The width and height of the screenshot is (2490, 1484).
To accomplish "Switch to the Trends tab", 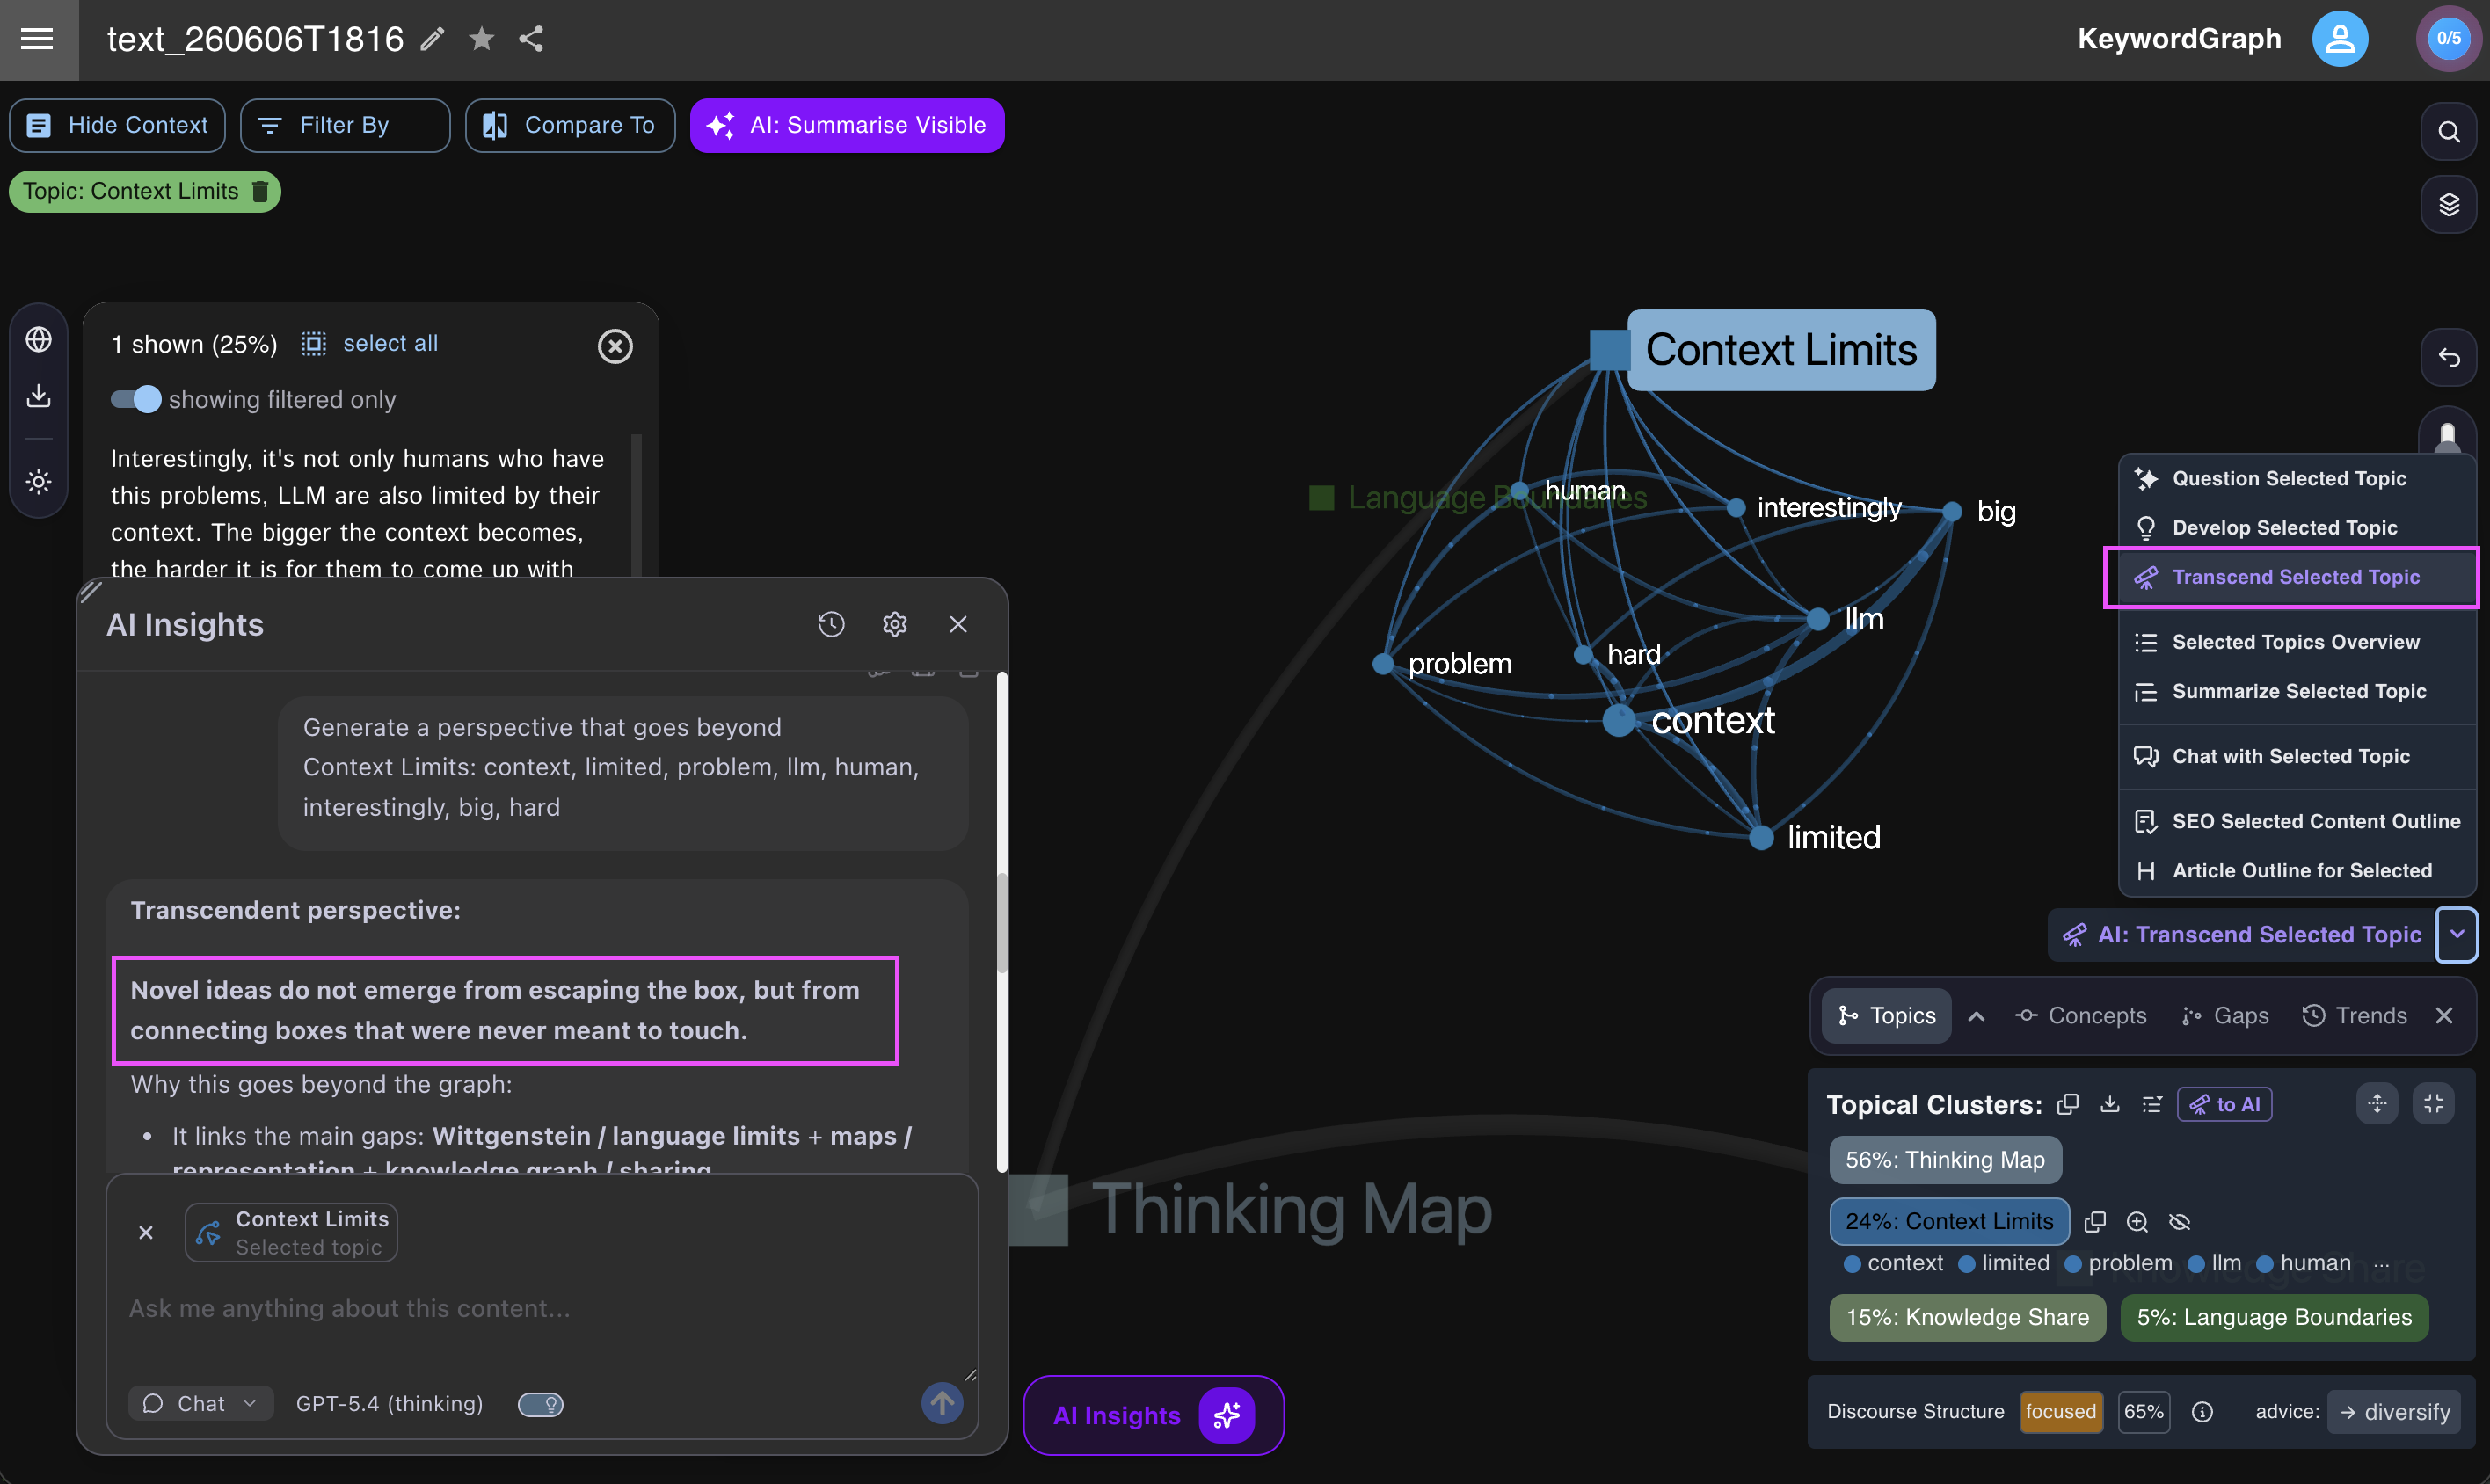I will (2354, 1016).
